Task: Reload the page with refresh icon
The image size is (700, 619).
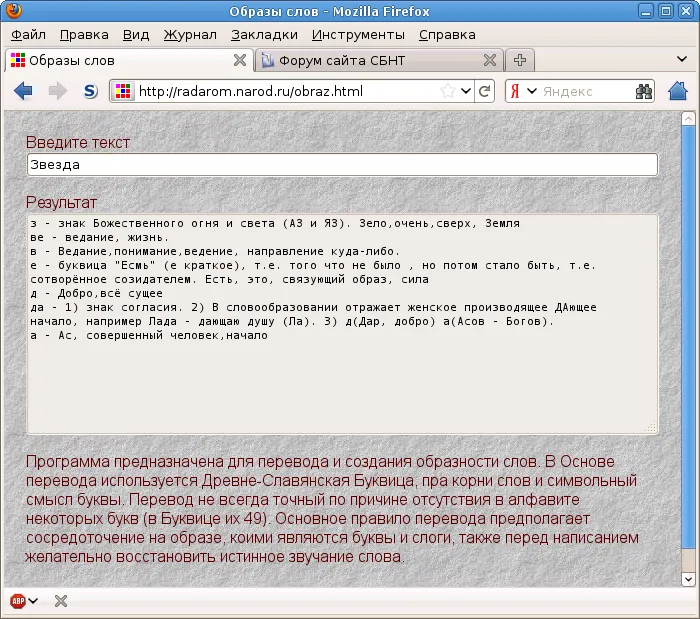Action: [485, 92]
